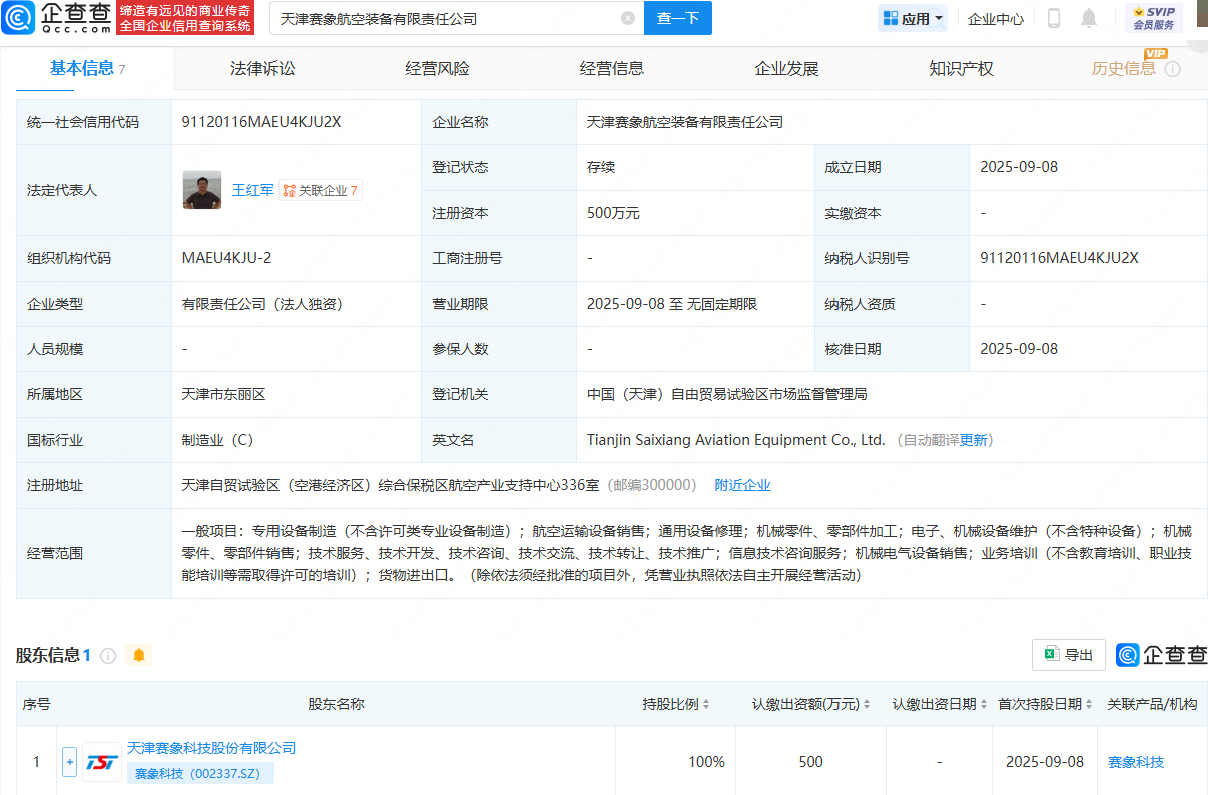Expand the shareholder row plus button

pos(69,762)
